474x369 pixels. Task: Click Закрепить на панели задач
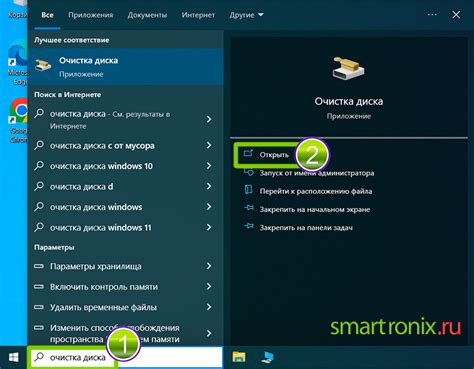coord(306,228)
